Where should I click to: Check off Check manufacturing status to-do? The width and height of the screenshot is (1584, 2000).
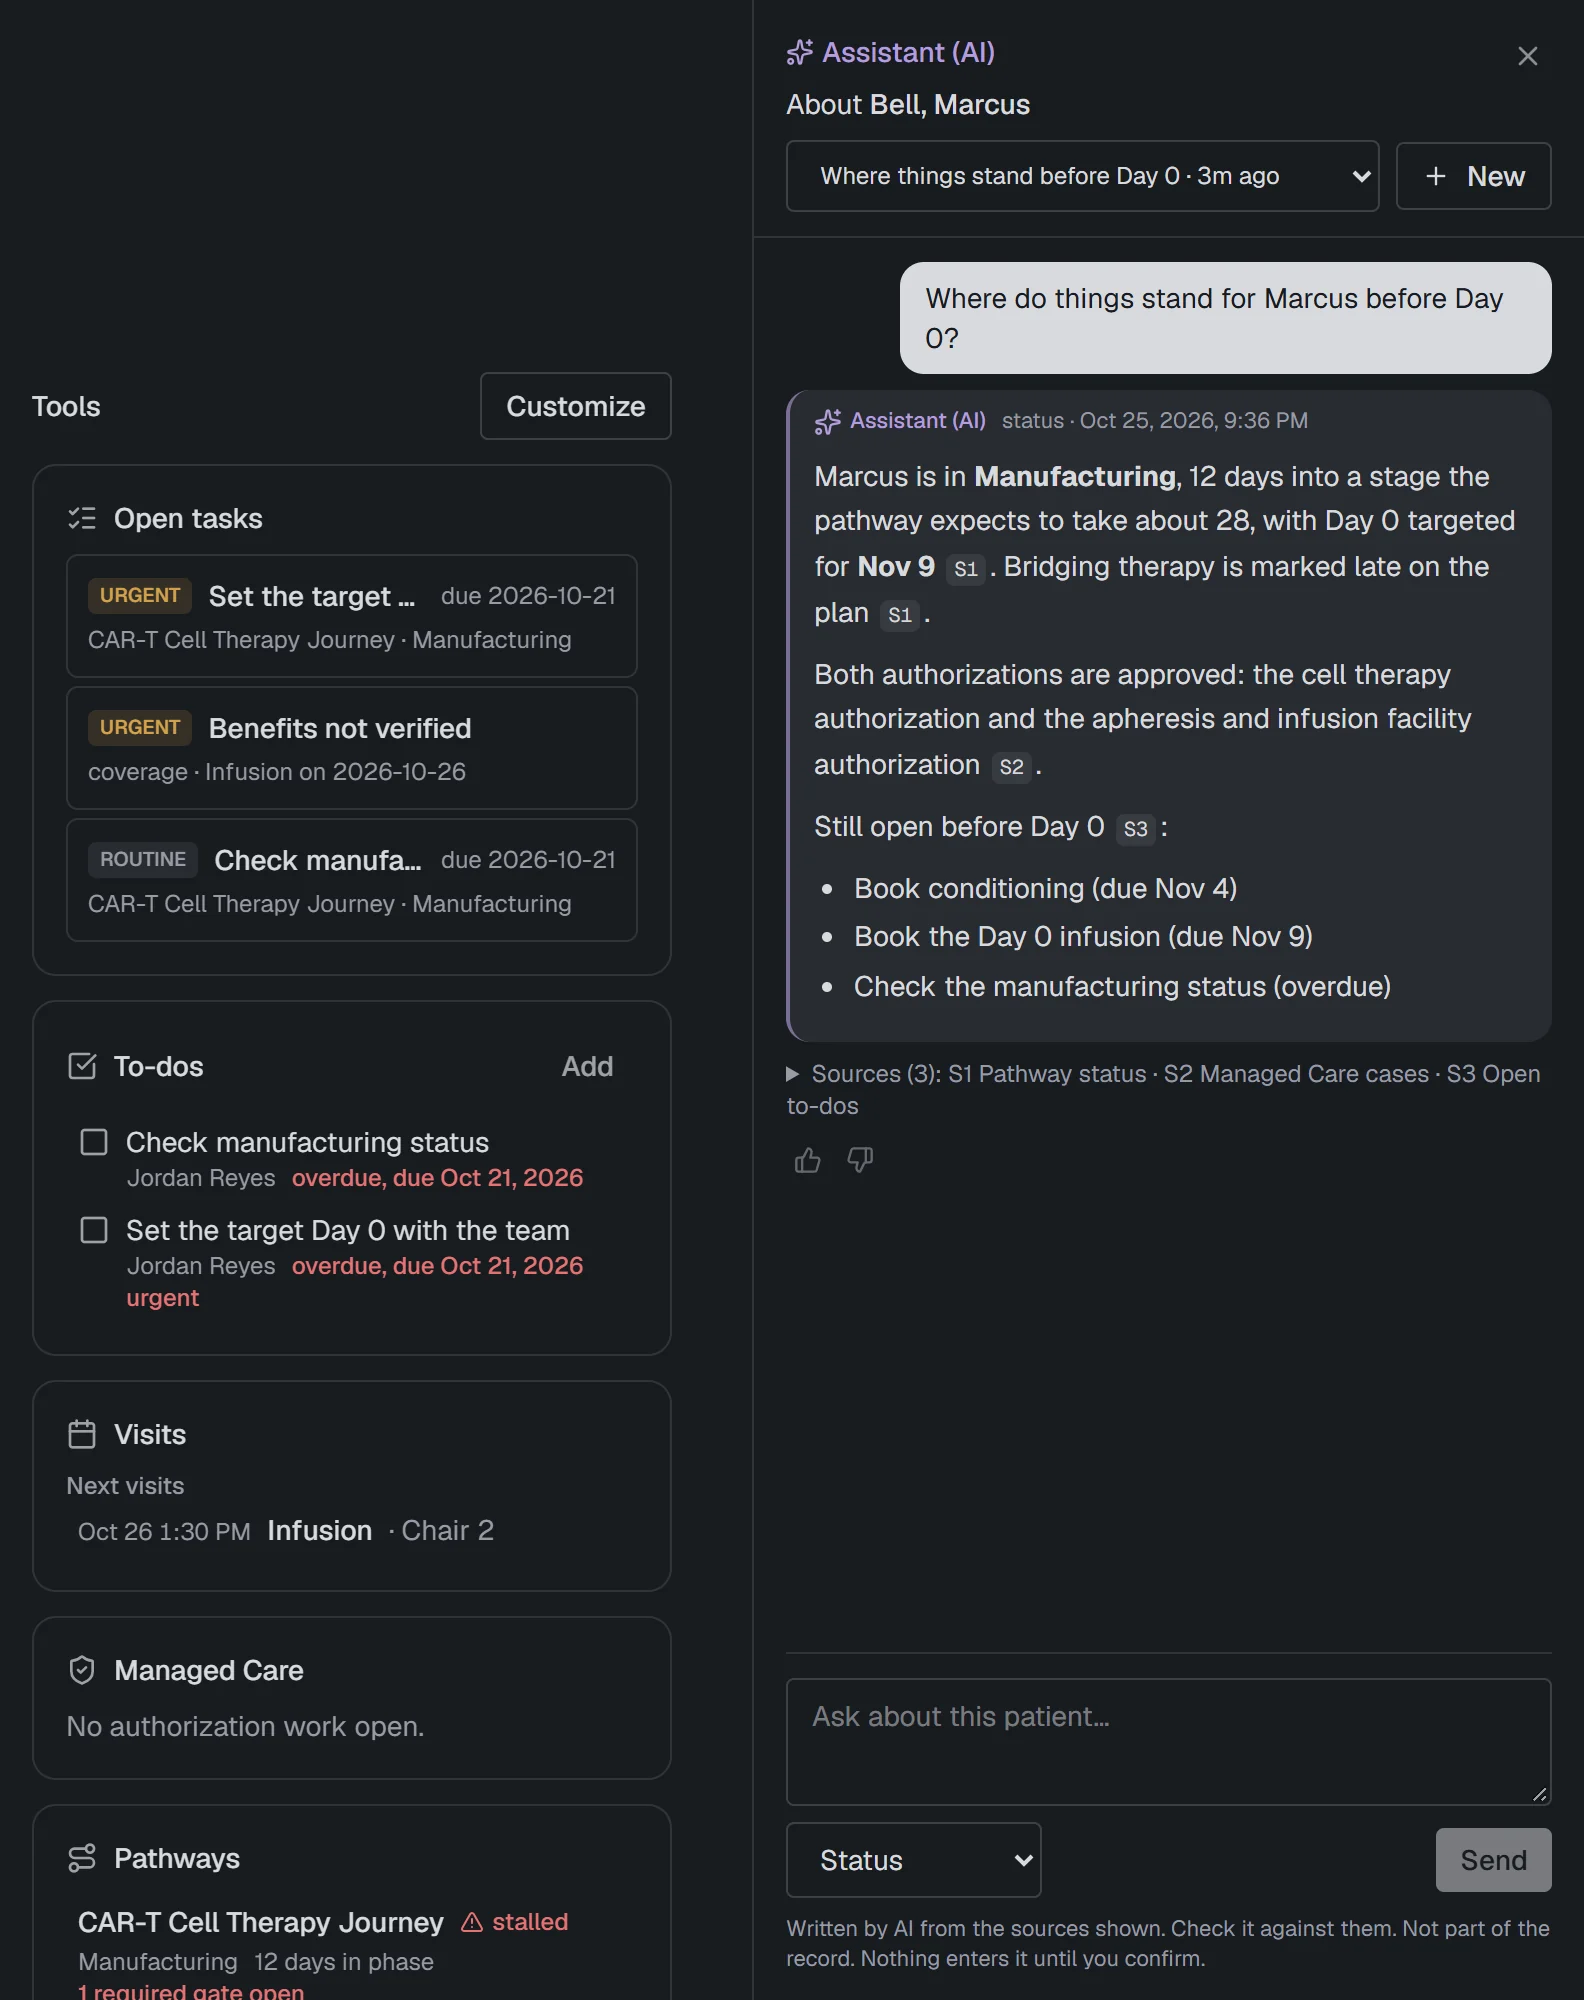click(94, 1142)
